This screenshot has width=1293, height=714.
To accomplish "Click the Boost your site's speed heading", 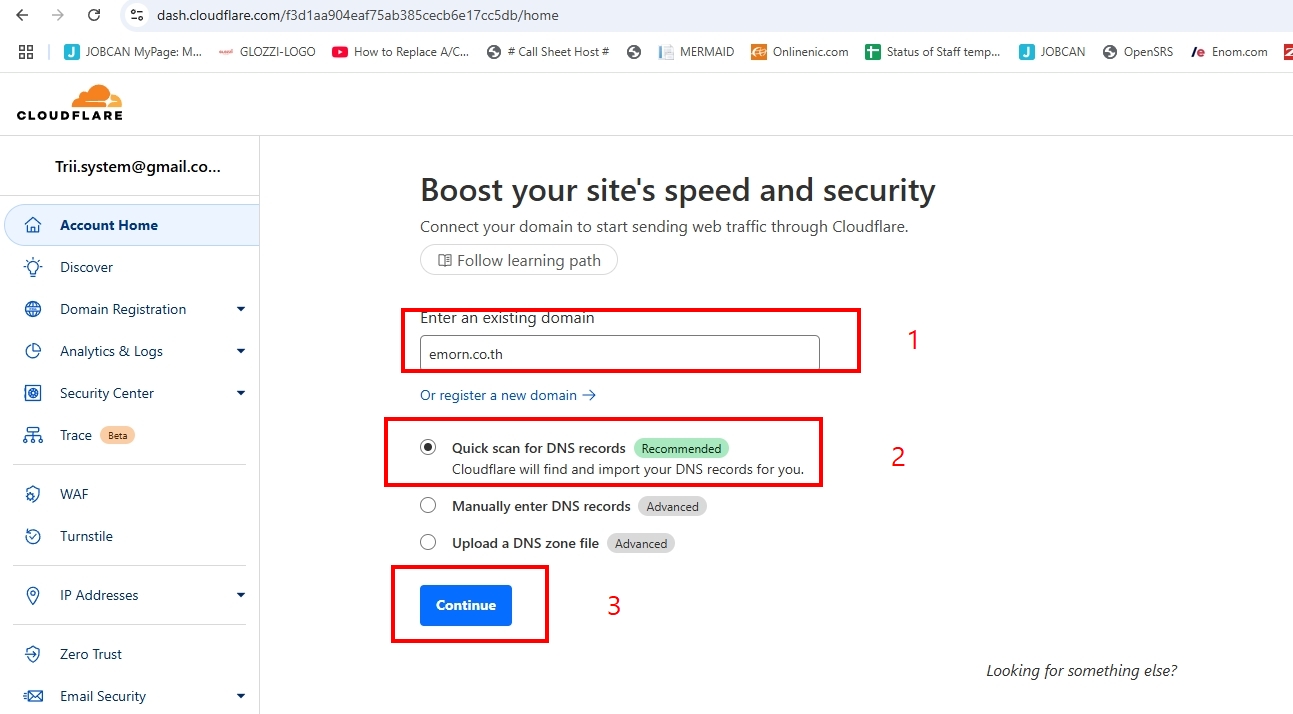I will [x=678, y=190].
